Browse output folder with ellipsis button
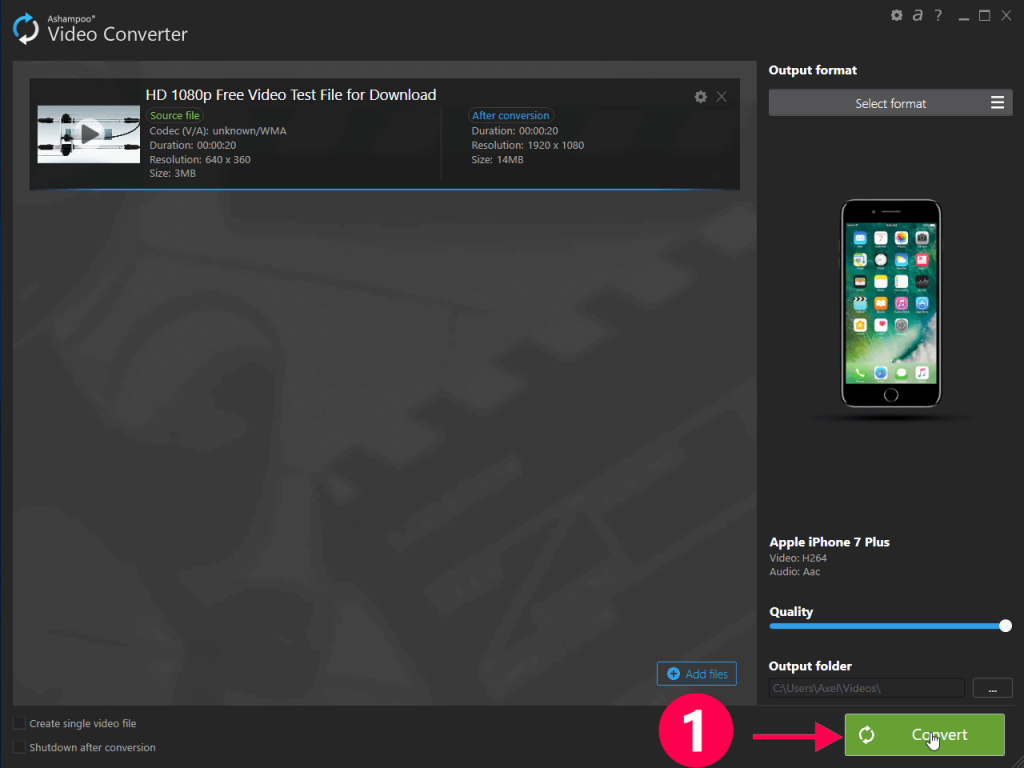The width and height of the screenshot is (1024, 768). tap(993, 688)
